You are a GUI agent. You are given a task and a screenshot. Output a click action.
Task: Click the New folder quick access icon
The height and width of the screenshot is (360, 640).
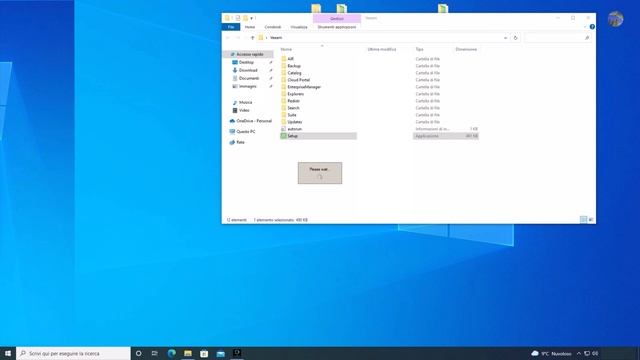pyautogui.click(x=245, y=18)
